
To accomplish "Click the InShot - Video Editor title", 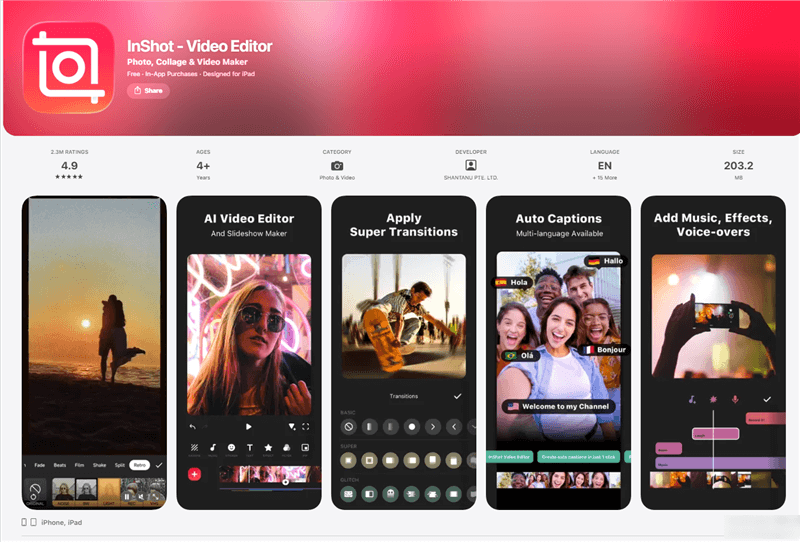I will [x=199, y=46].
